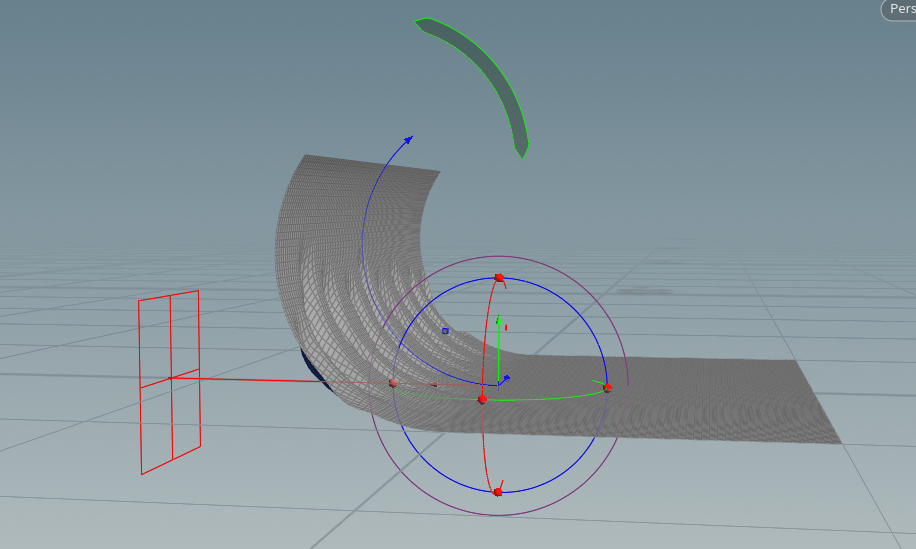Viewport: 916px width, 549px height.
Task: Click the red dot on green ring
Action: point(482,399)
